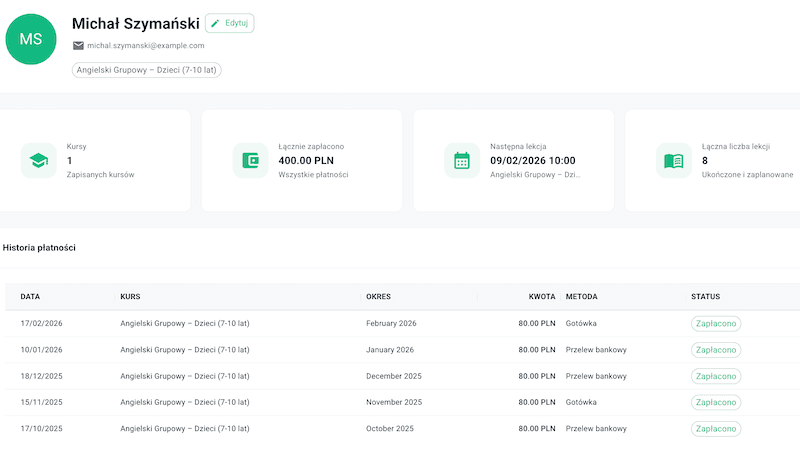The image size is (800, 451).
Task: Sort by the KWOTA column header
Action: pyautogui.click(x=542, y=296)
